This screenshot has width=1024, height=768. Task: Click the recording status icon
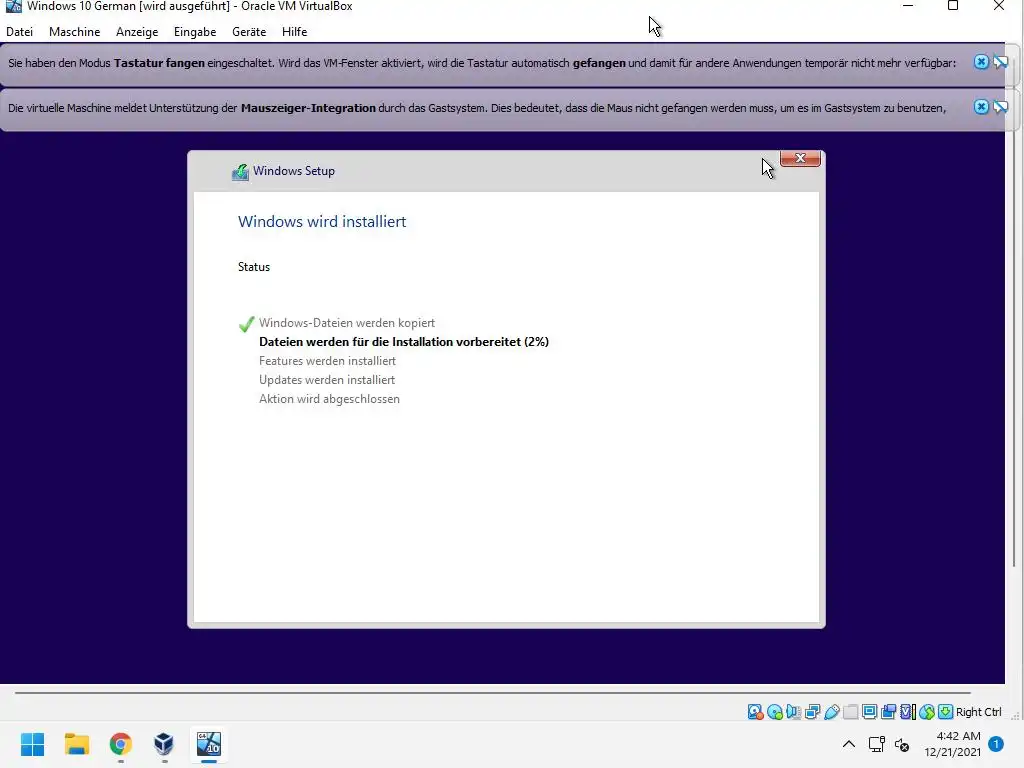888,712
